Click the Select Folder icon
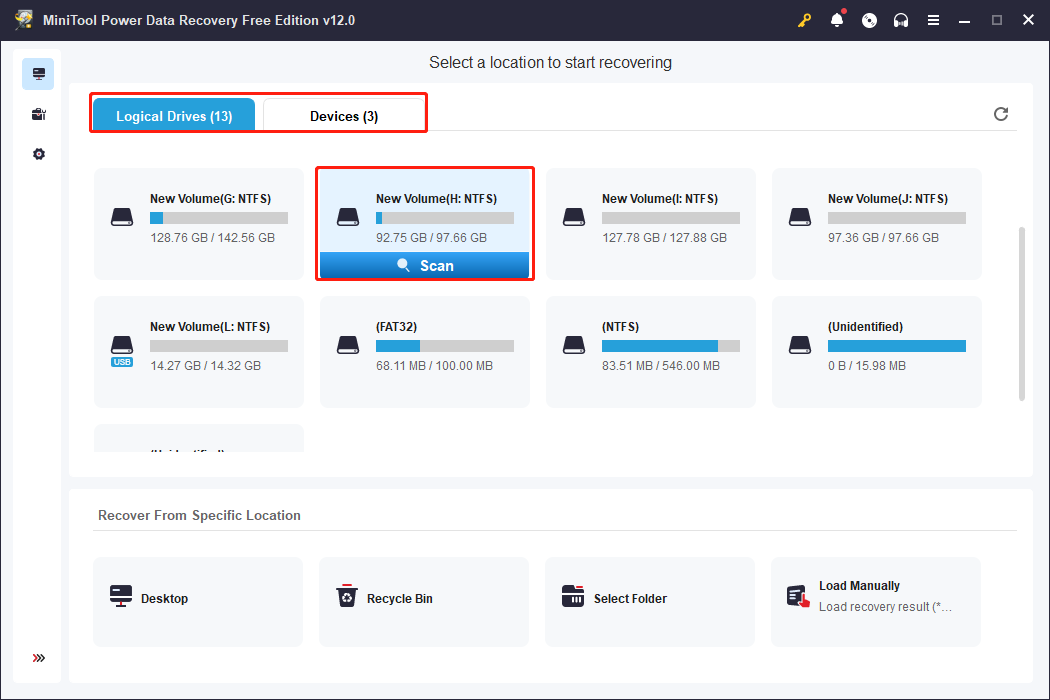 (573, 596)
